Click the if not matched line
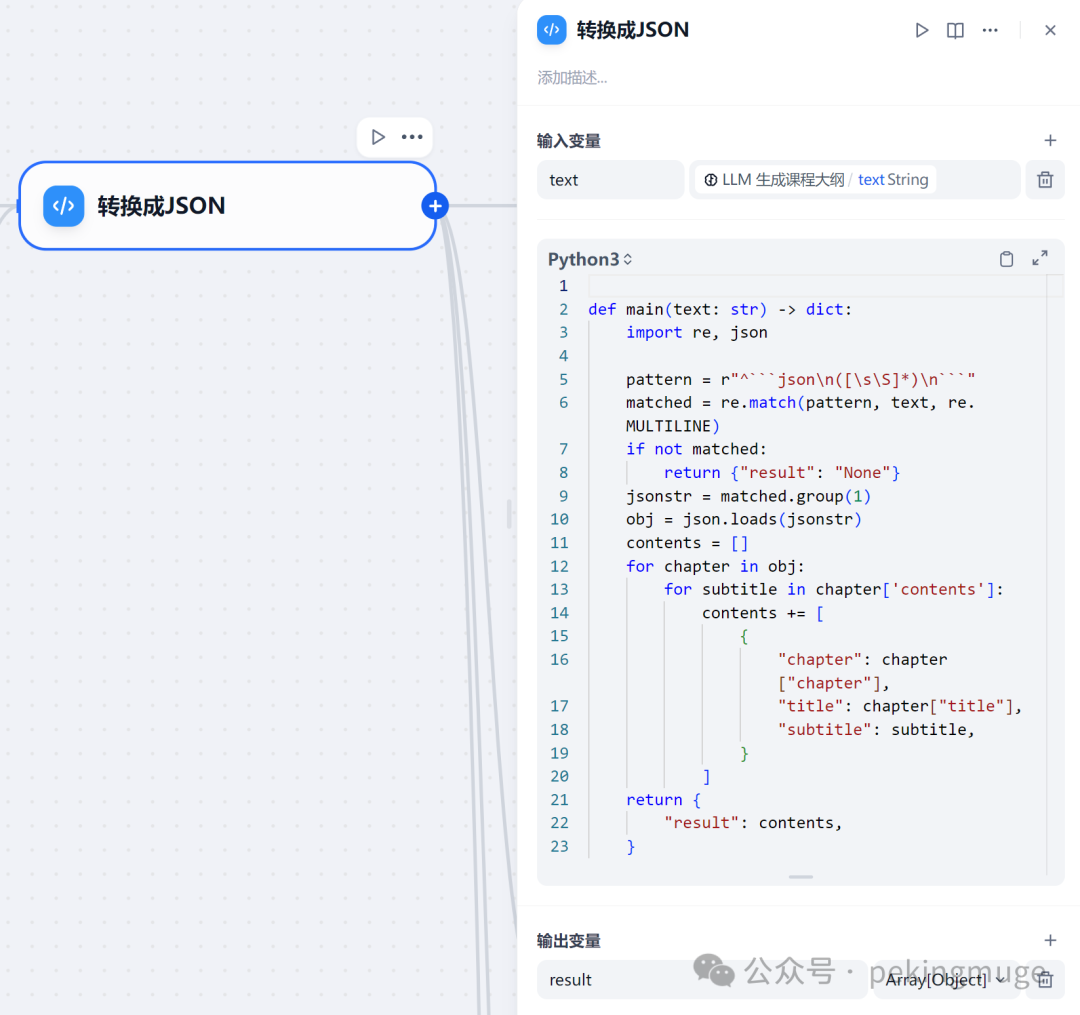The width and height of the screenshot is (1080, 1015). pos(696,450)
